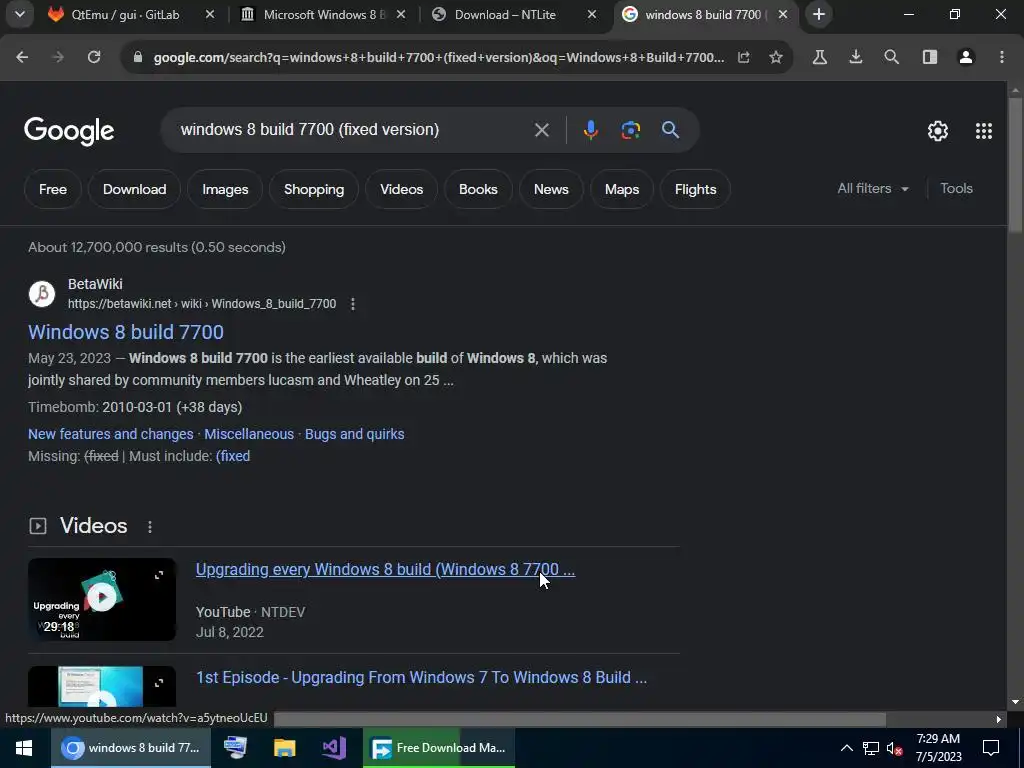Select the Free filter chip

(53, 189)
